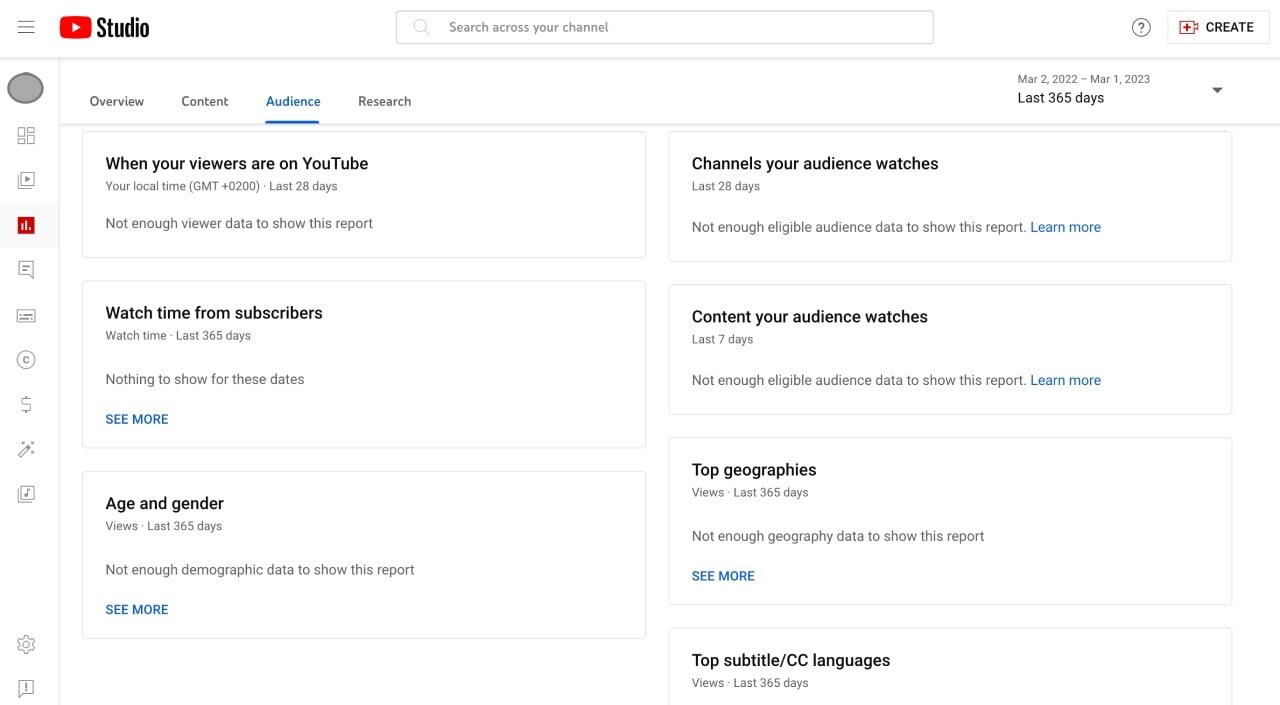Viewport: 1280px width, 705px height.
Task: Open Dashboard from the sidebar
Action: pos(26,136)
